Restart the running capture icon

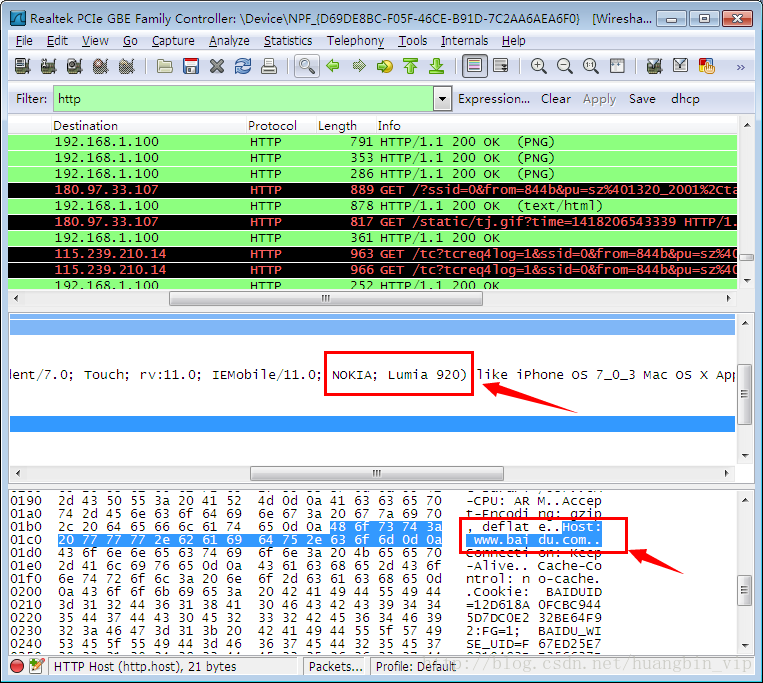tap(127, 66)
